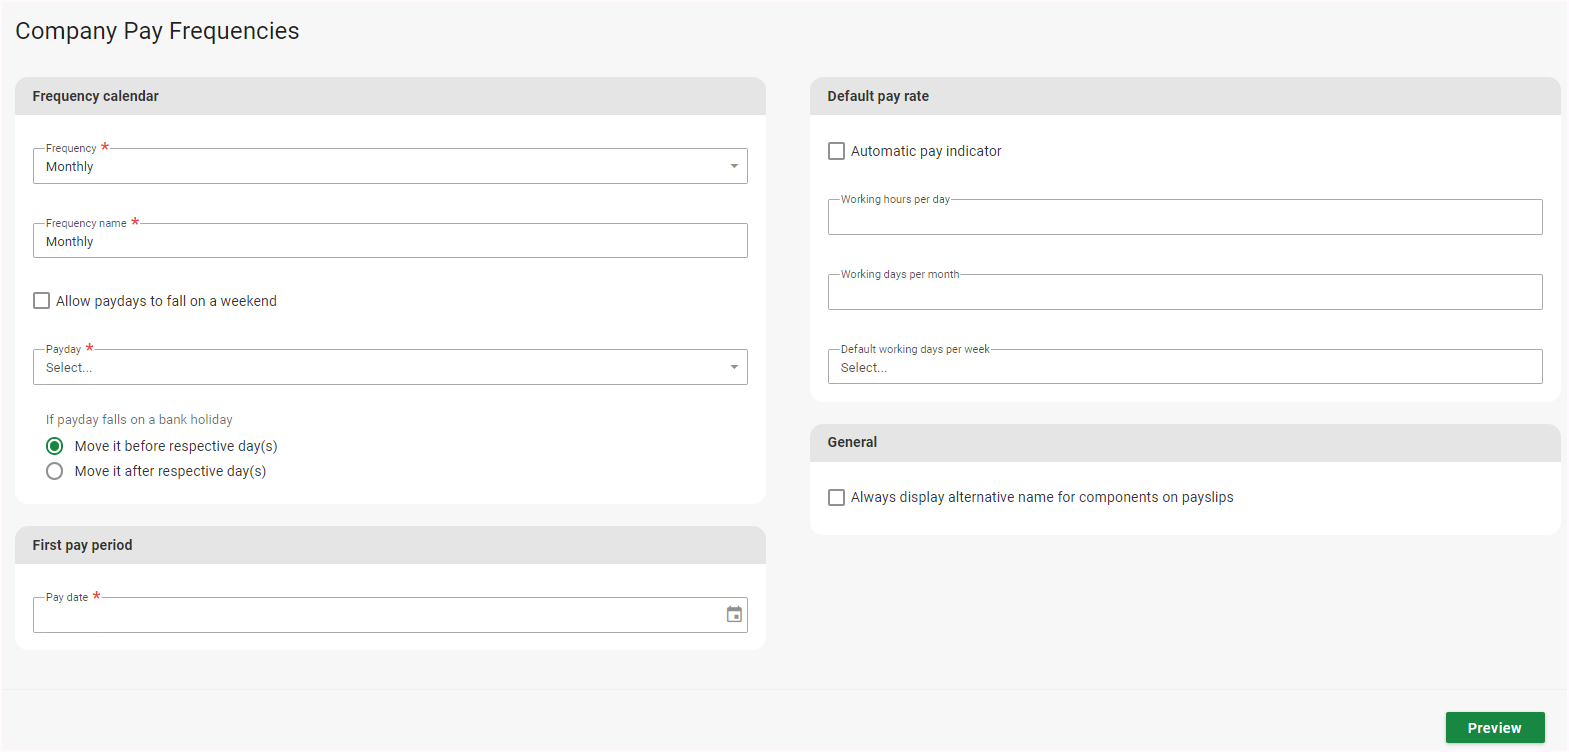Open the Payday select dropdown

click(390, 367)
